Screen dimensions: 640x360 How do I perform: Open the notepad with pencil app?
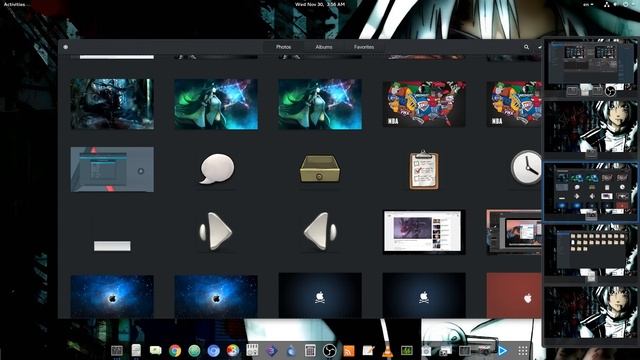368,351
